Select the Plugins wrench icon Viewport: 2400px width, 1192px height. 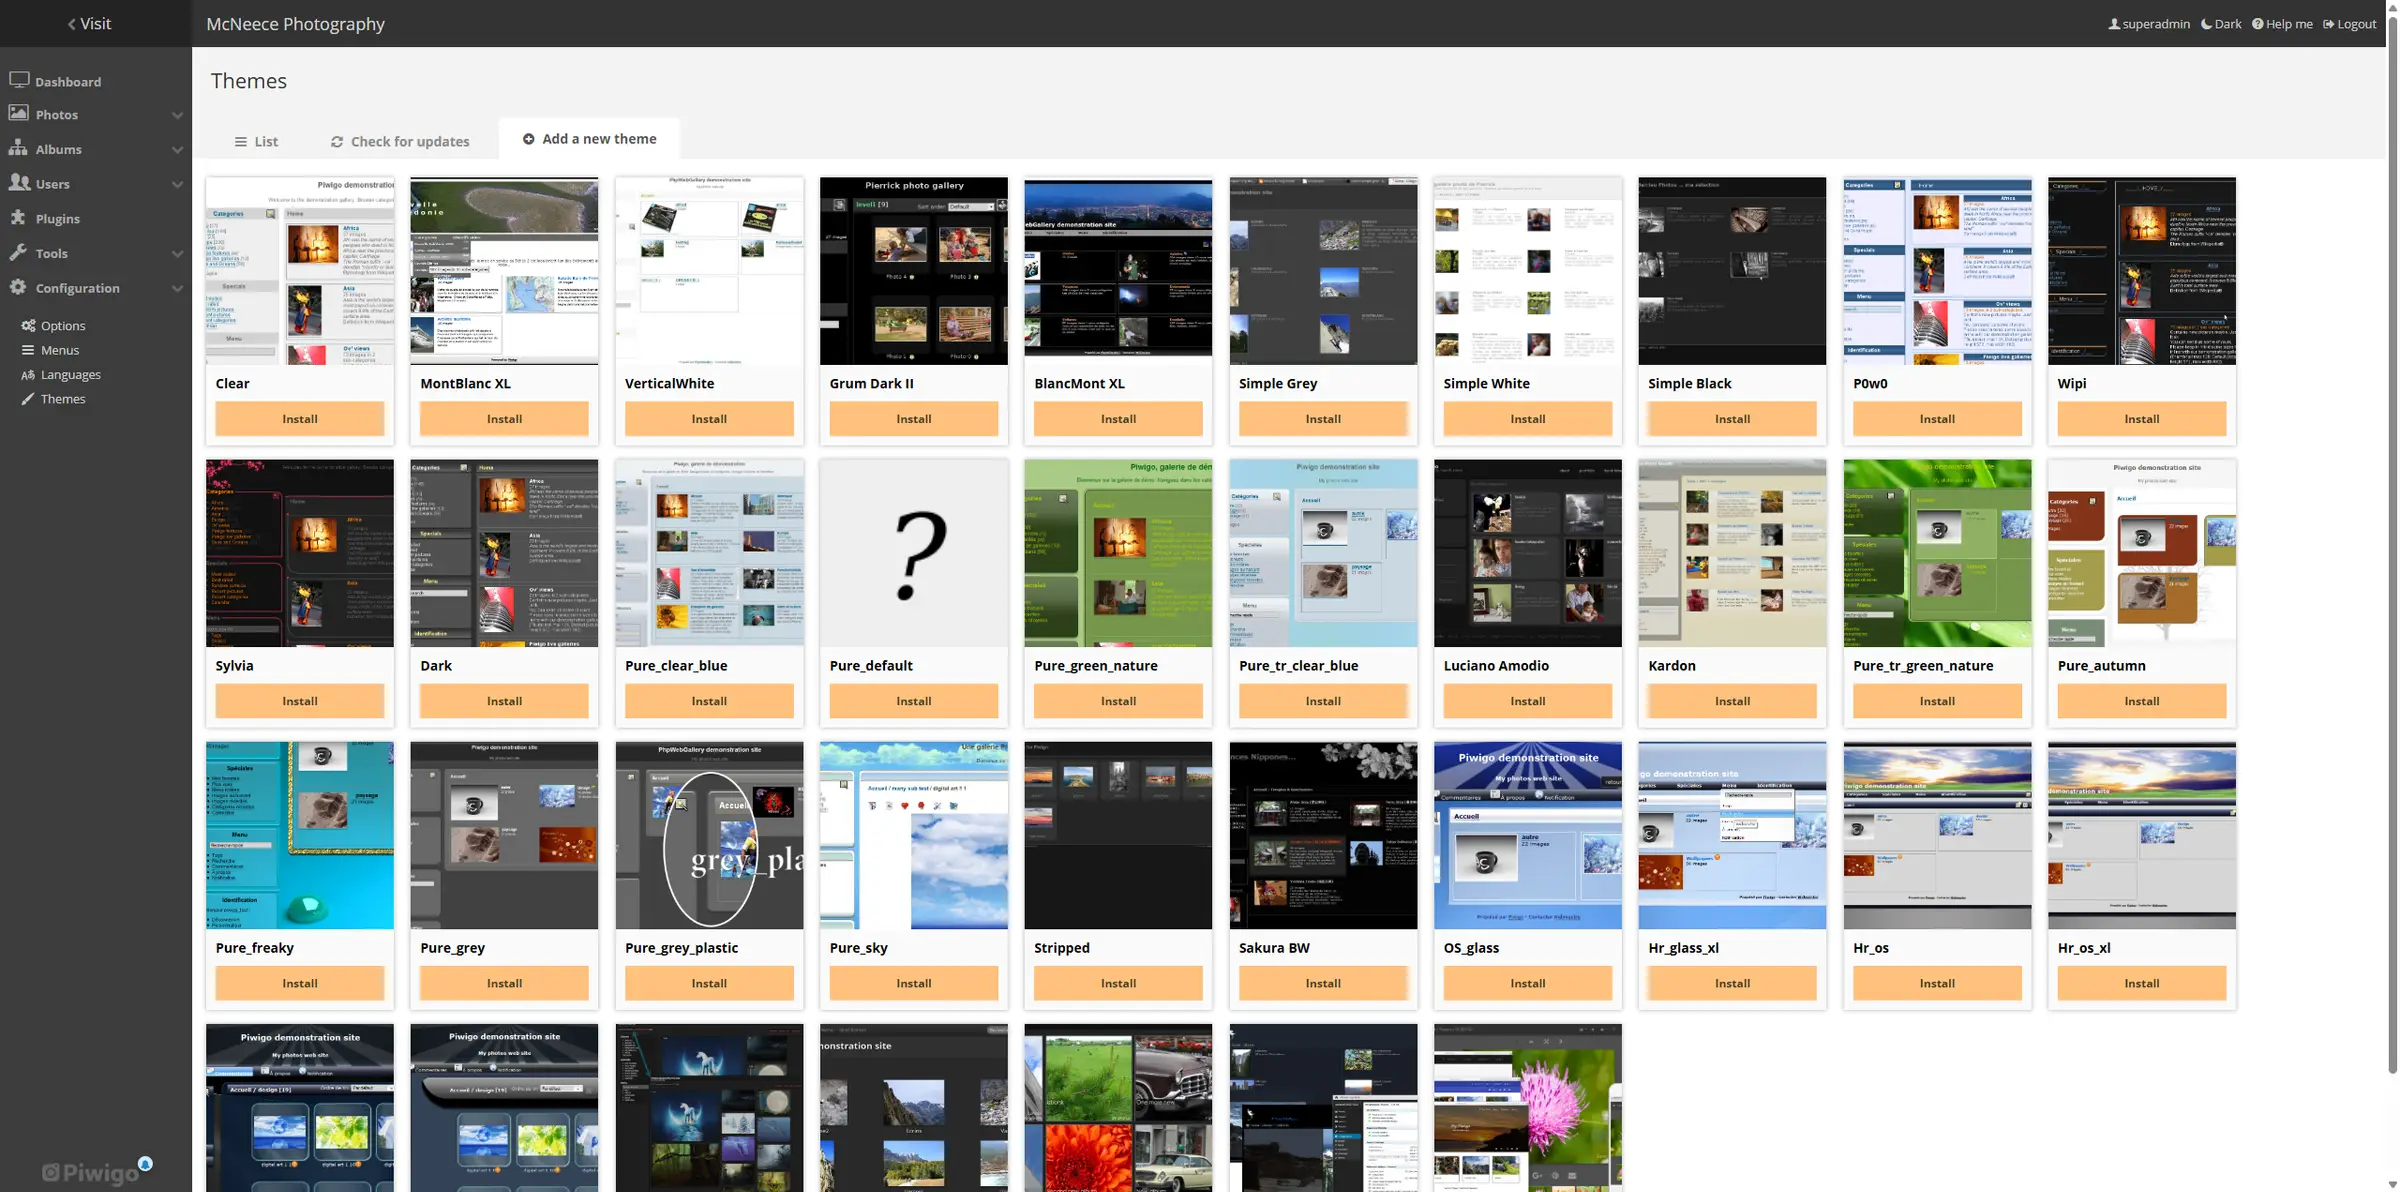pyautogui.click(x=18, y=218)
